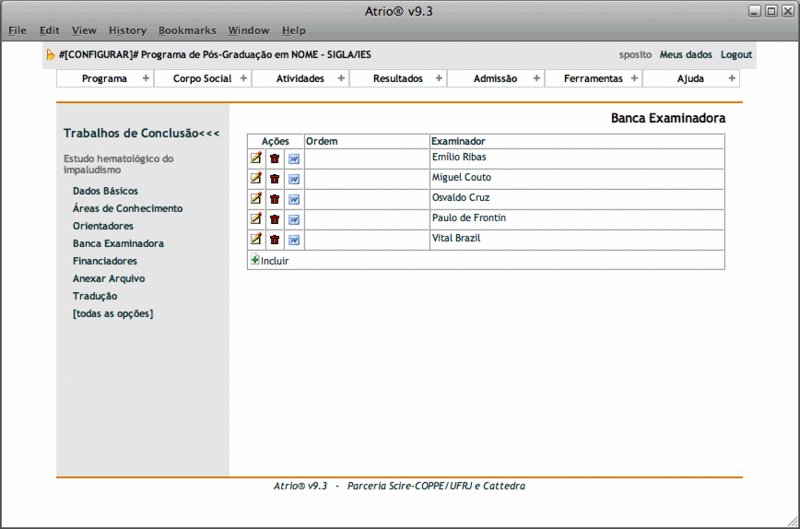Delete Vital Brazil using the trash icon
The height and width of the screenshot is (529, 800).
274,239
